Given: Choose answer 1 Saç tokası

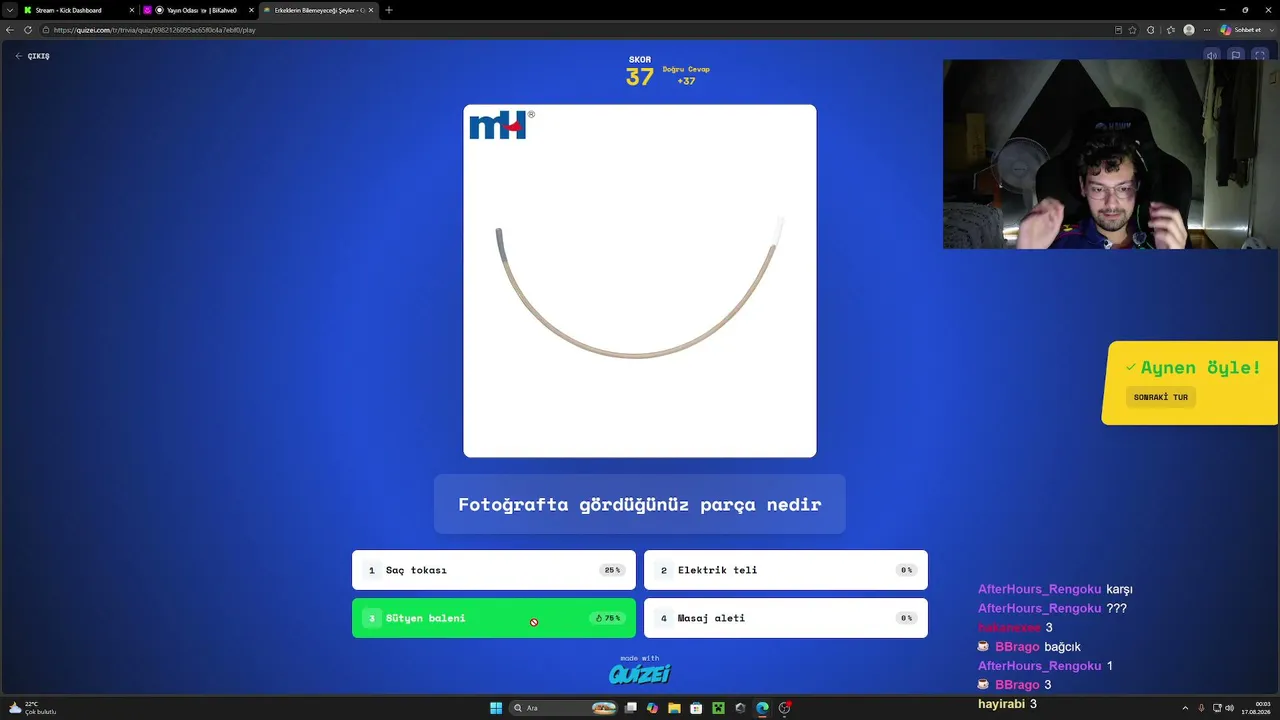Looking at the screenshot, I should pos(494,570).
